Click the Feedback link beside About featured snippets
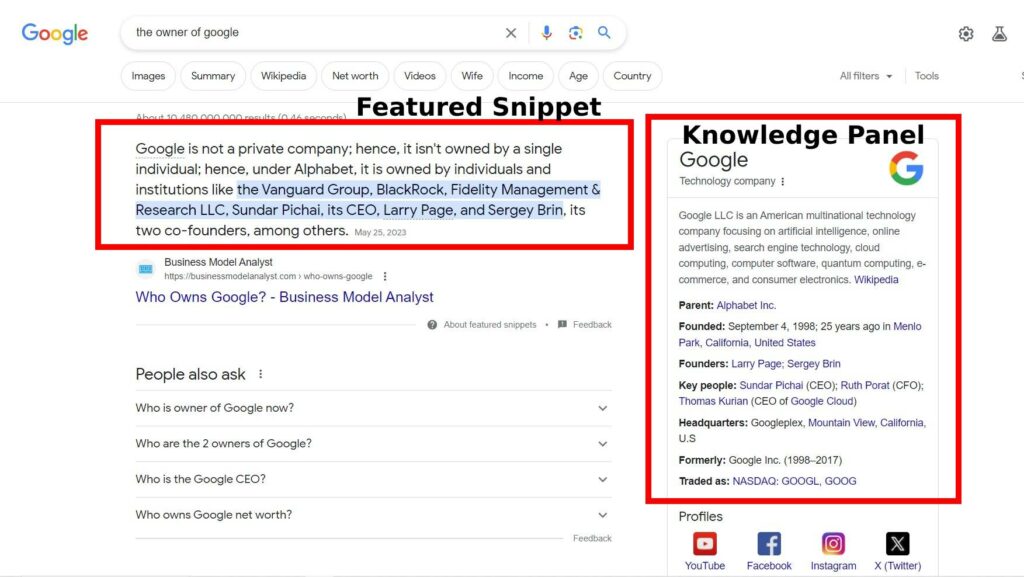 tap(592, 324)
